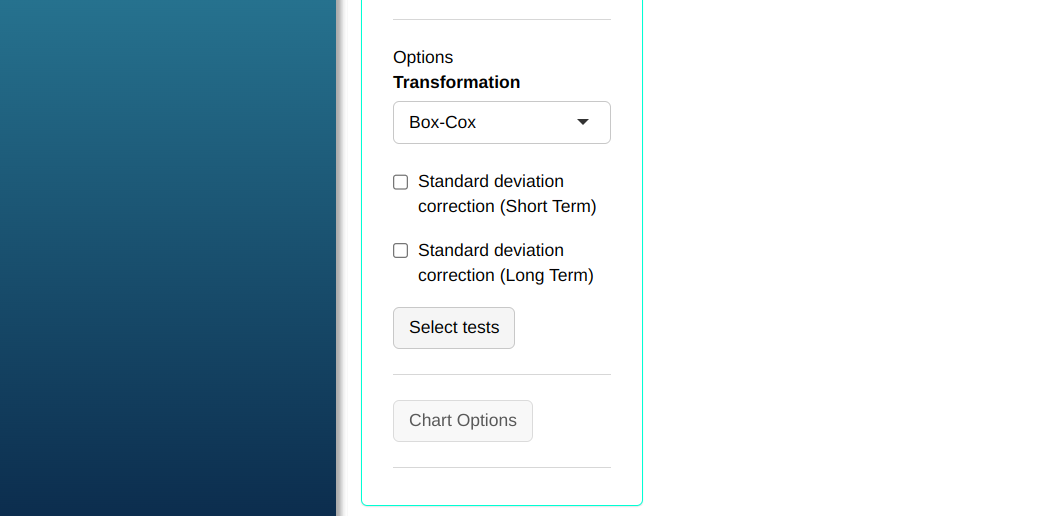The width and height of the screenshot is (1046, 516).
Task: Open Chart Options
Action: pos(462,421)
